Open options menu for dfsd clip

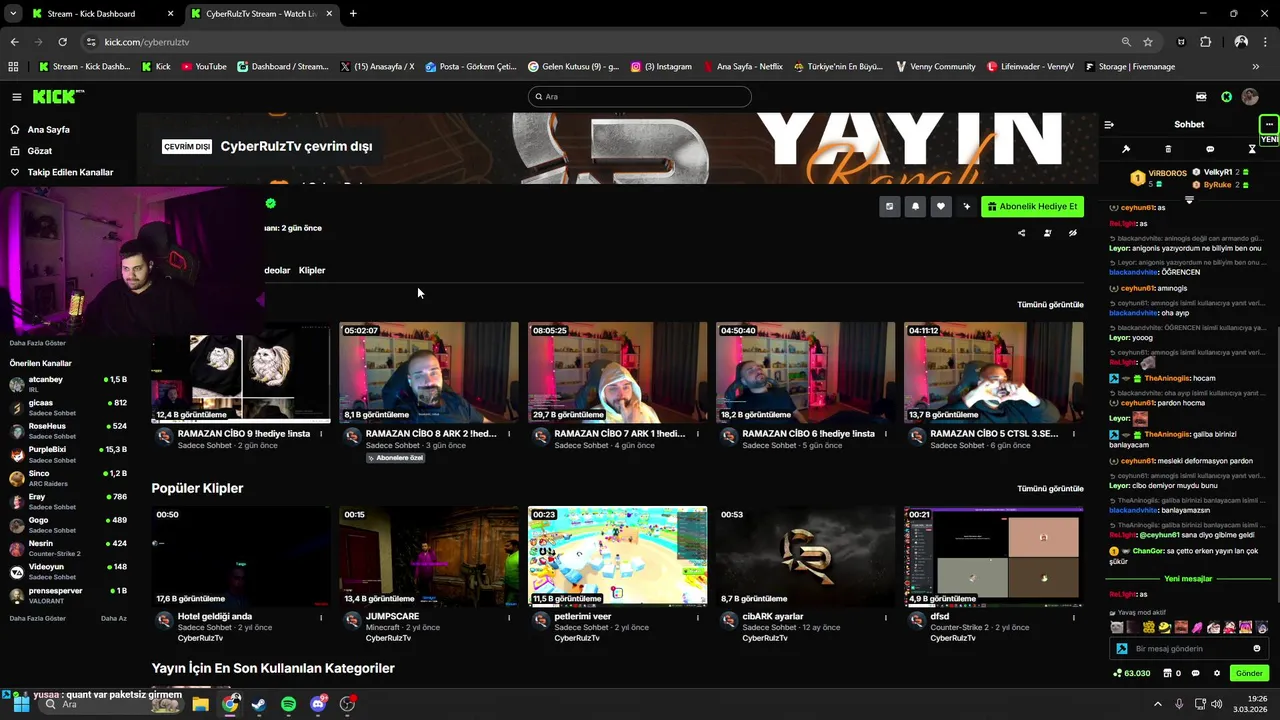click(1074, 618)
